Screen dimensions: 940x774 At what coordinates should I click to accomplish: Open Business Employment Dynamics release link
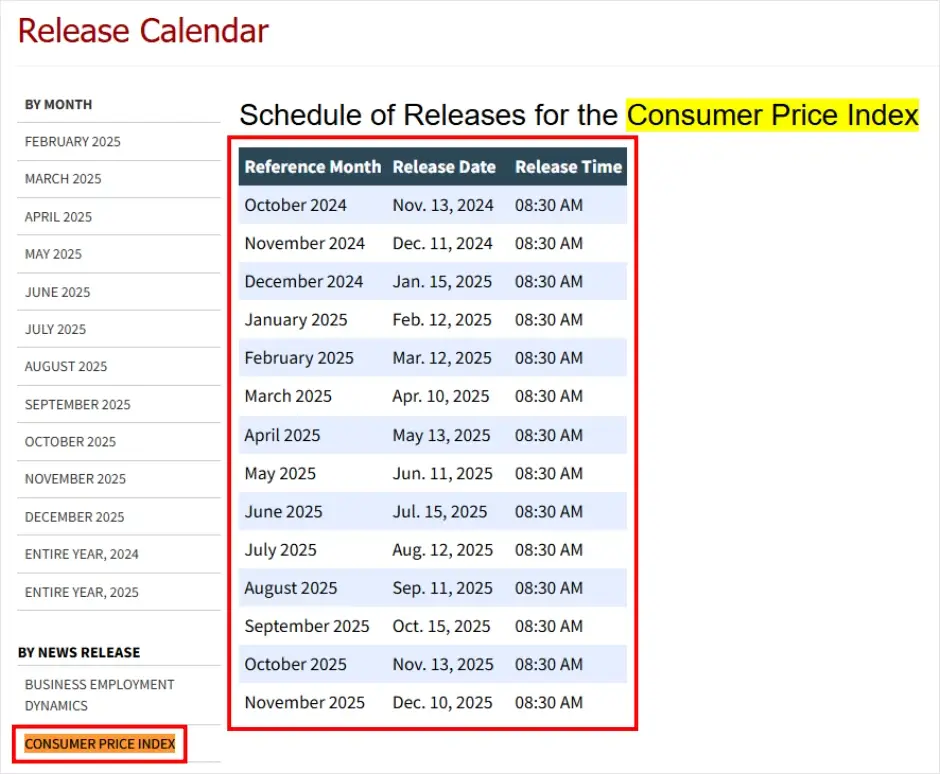click(99, 695)
